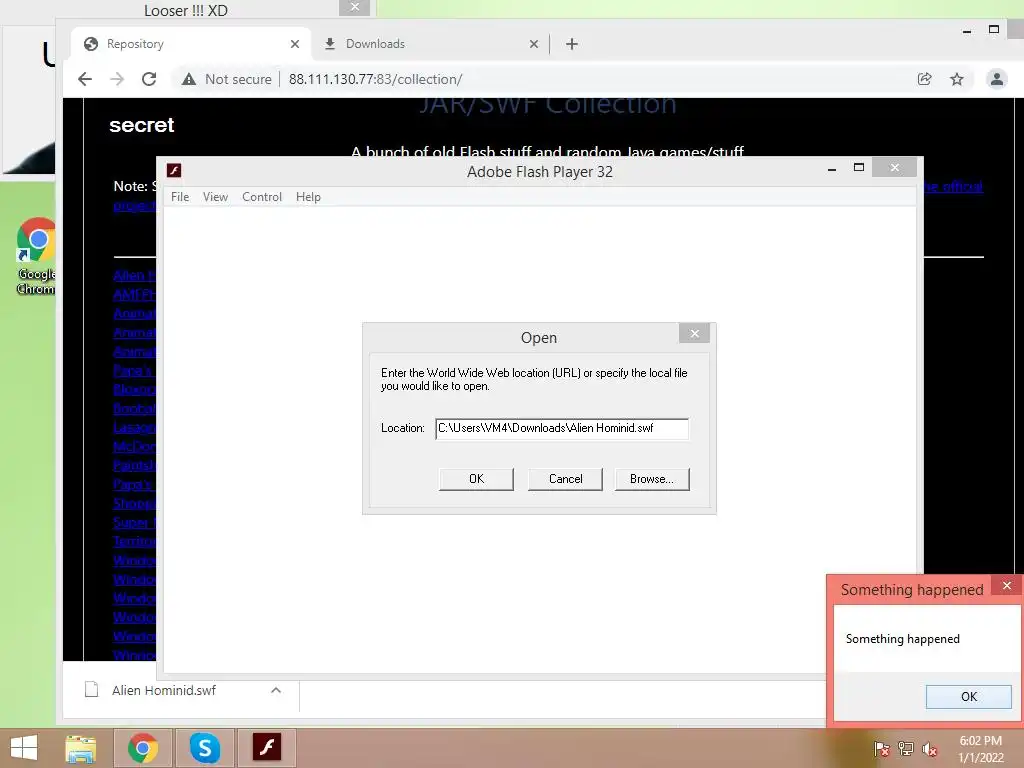Click the Location path input field

pos(562,428)
